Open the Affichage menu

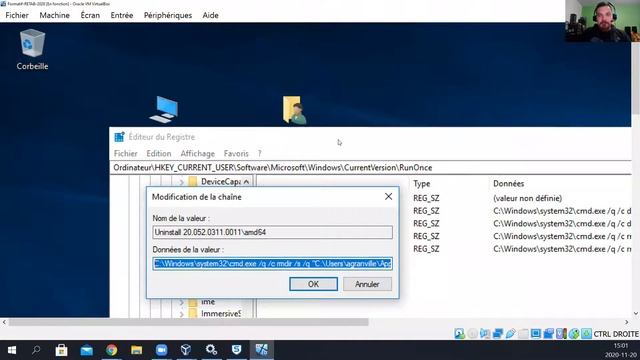coord(198,153)
